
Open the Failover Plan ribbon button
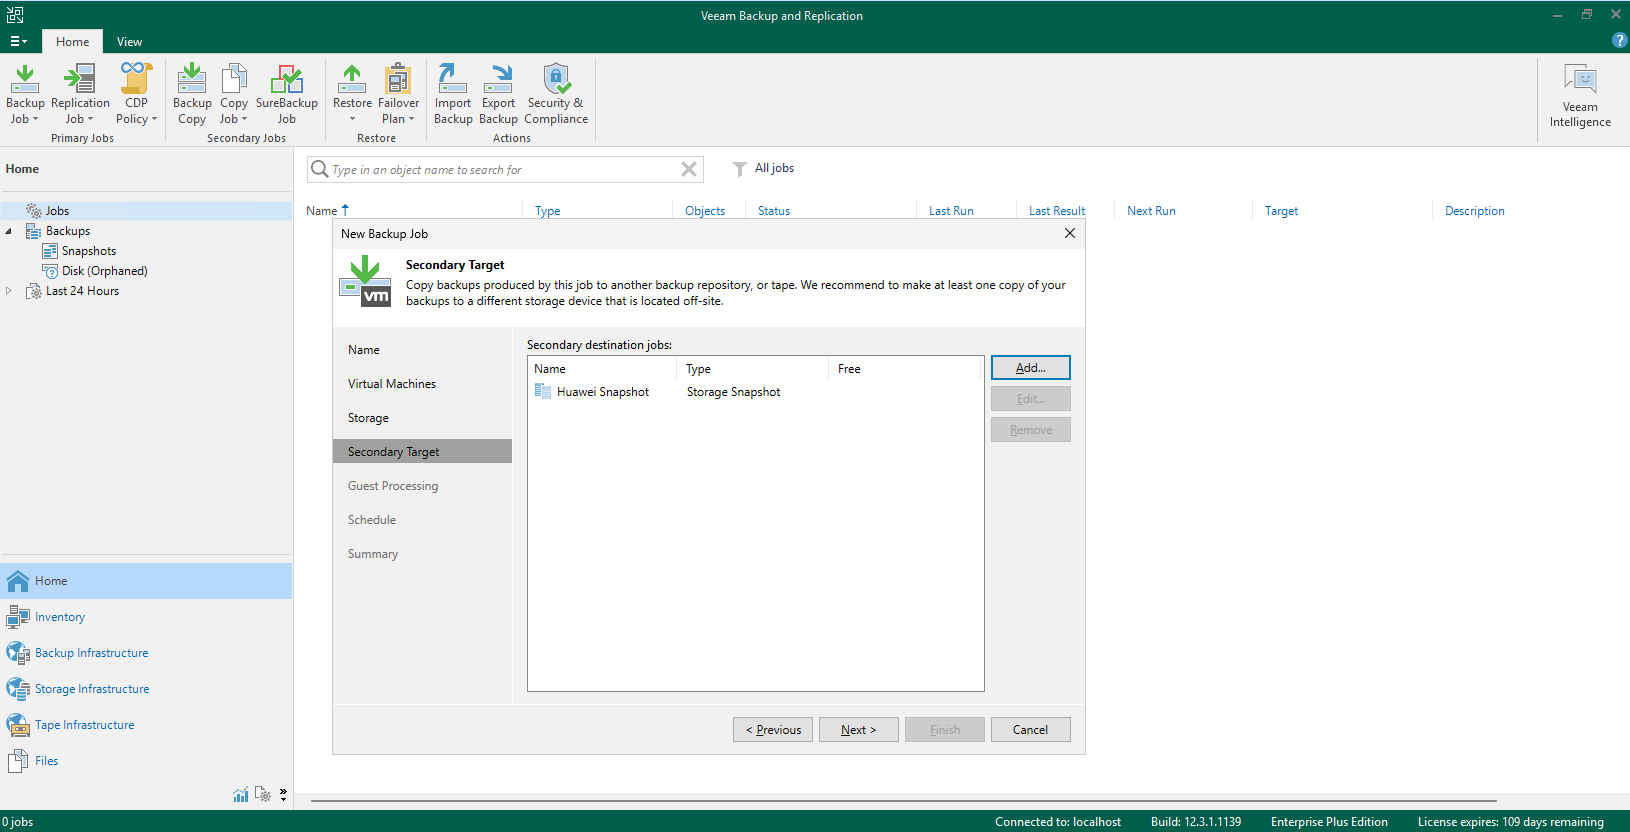(398, 95)
